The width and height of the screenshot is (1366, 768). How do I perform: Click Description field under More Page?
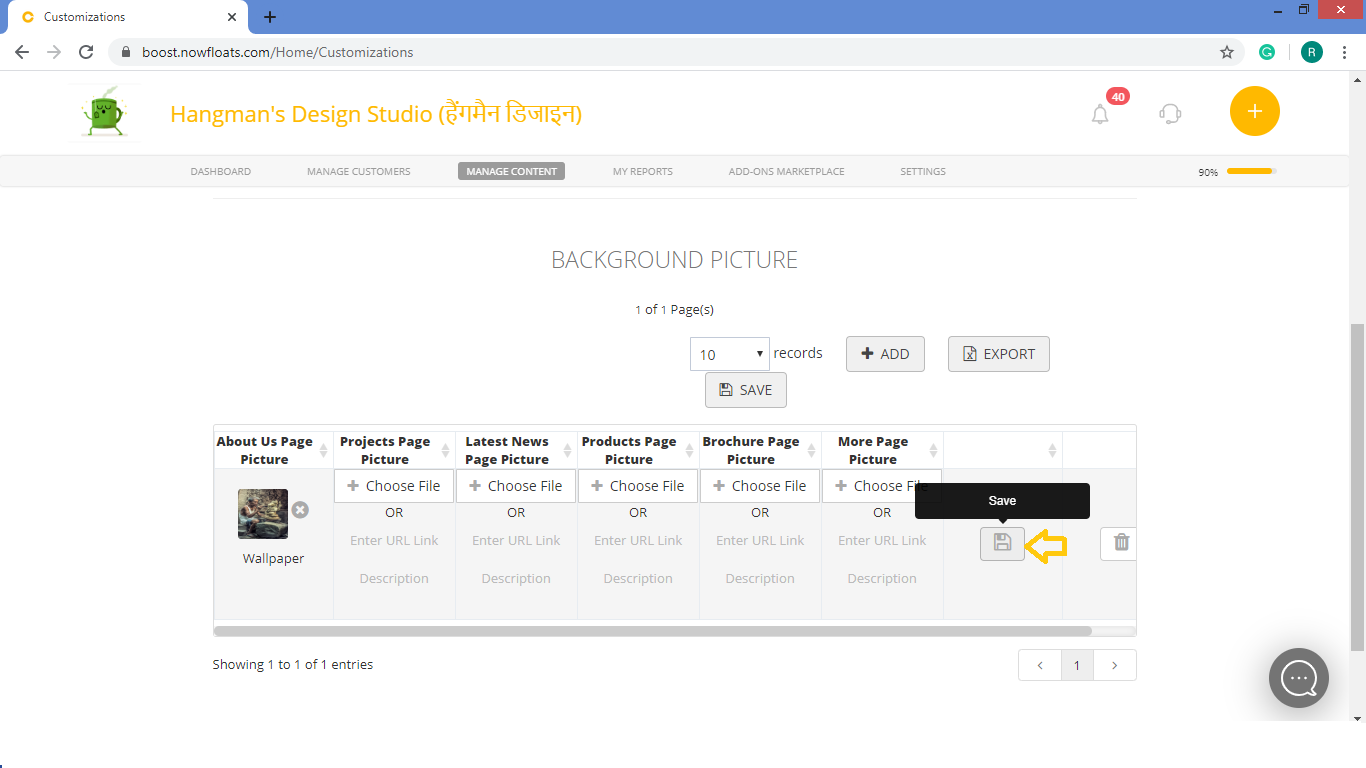coord(882,578)
